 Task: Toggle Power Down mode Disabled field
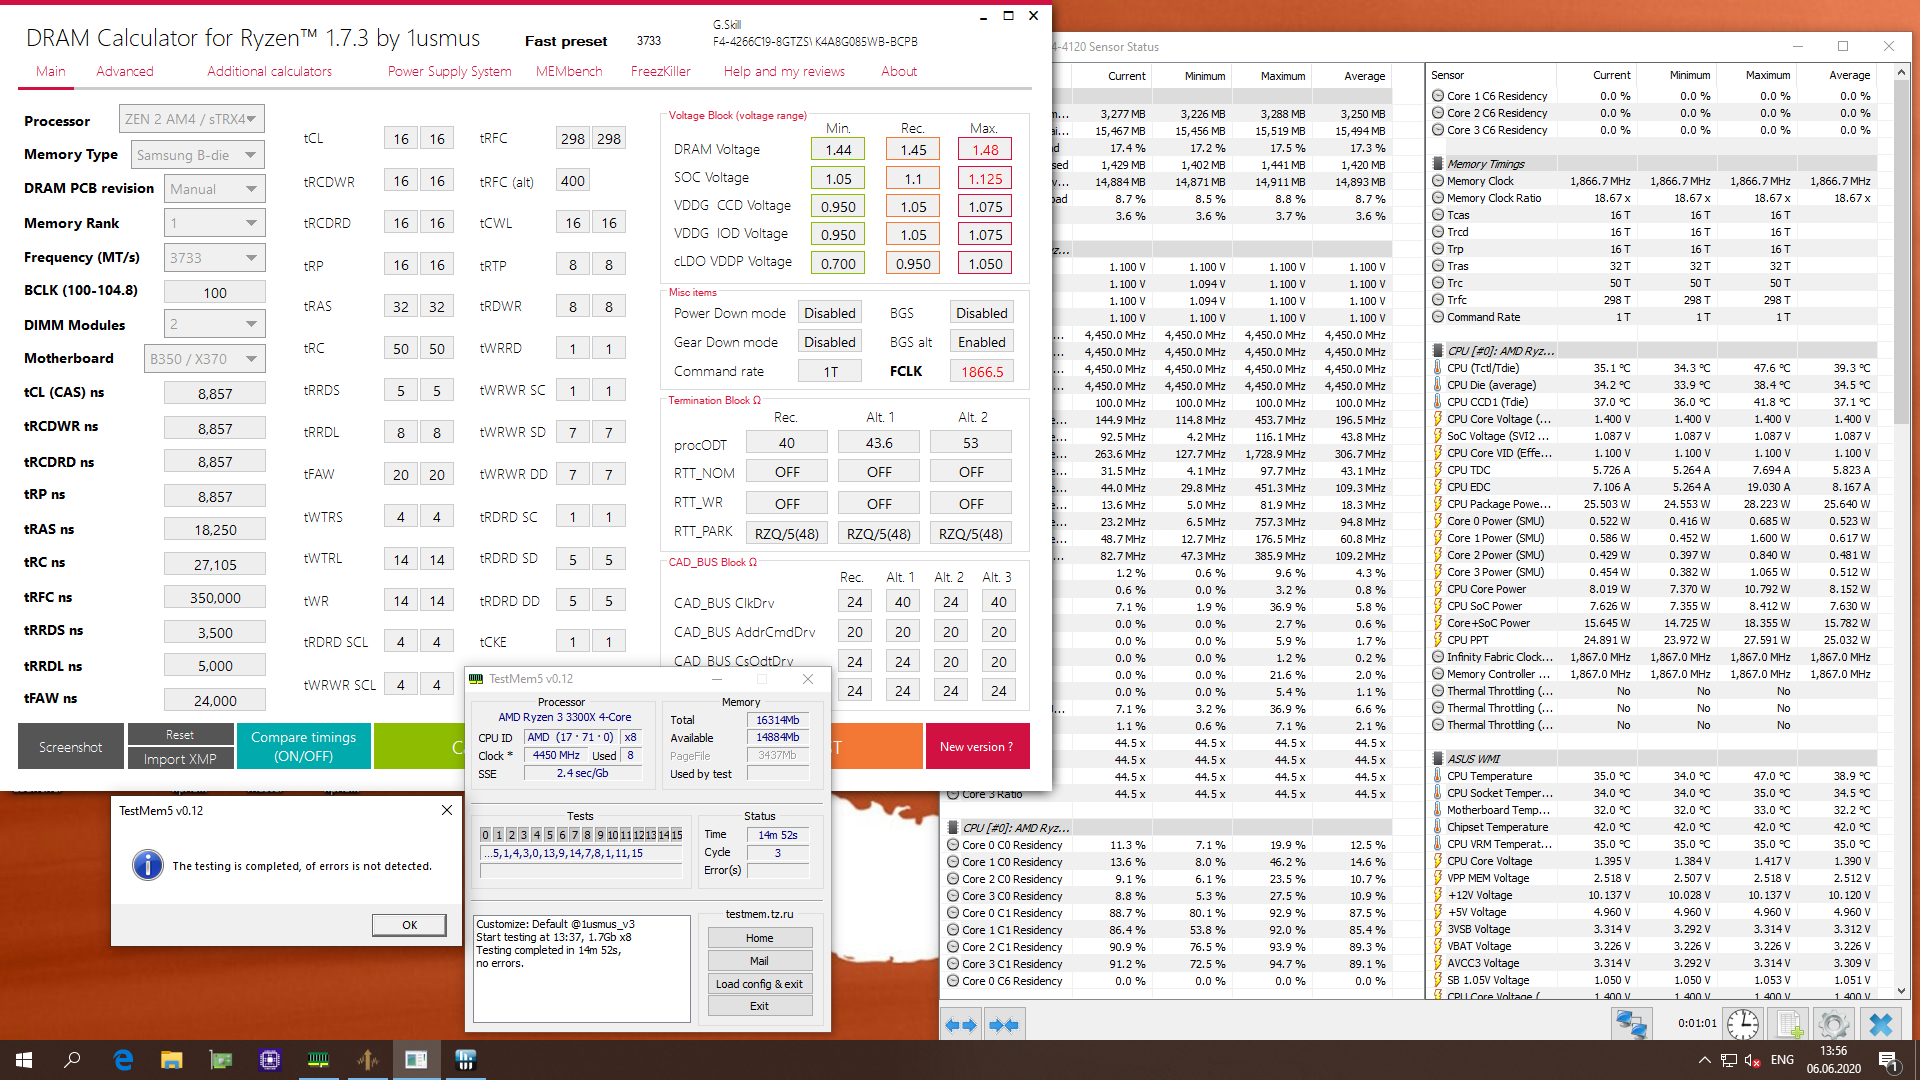[x=829, y=313]
